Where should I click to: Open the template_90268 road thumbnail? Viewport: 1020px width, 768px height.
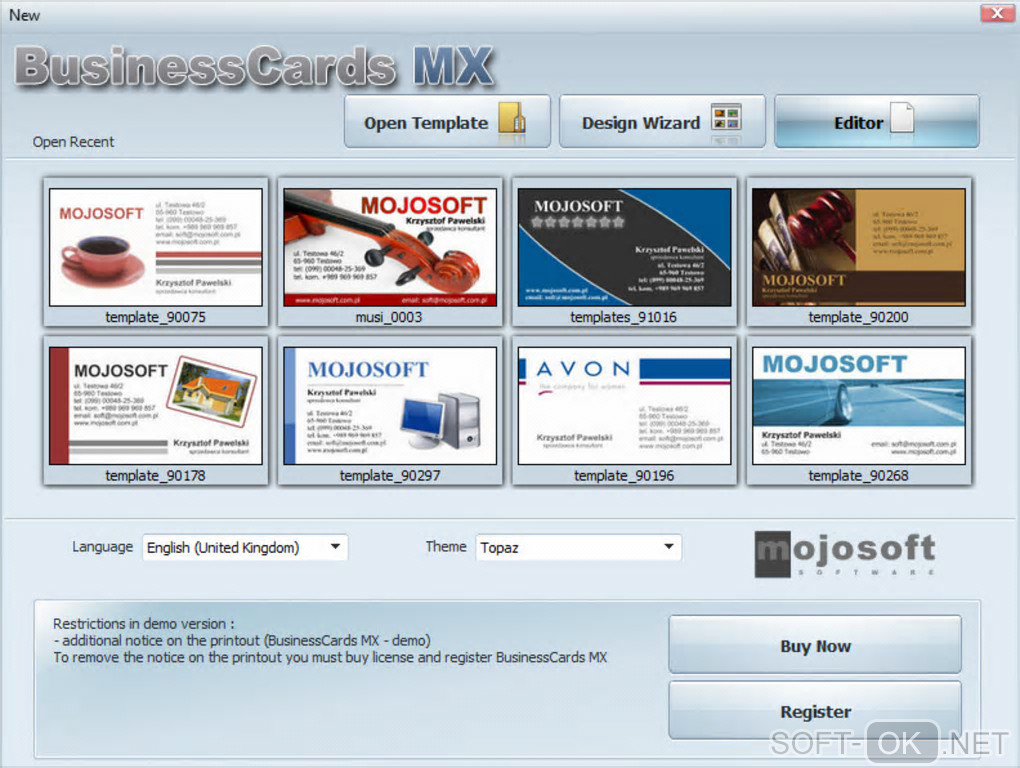click(859, 406)
